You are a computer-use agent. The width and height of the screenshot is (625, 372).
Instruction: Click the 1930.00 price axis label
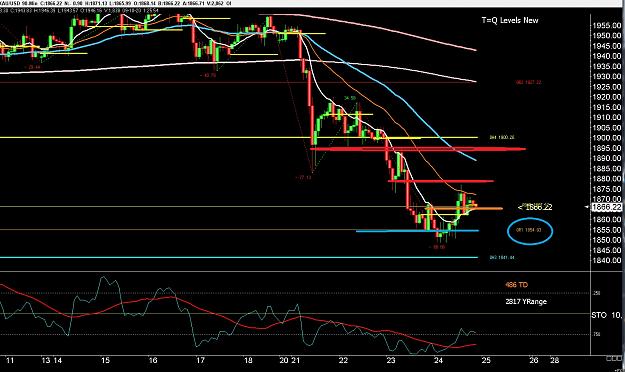click(x=607, y=77)
